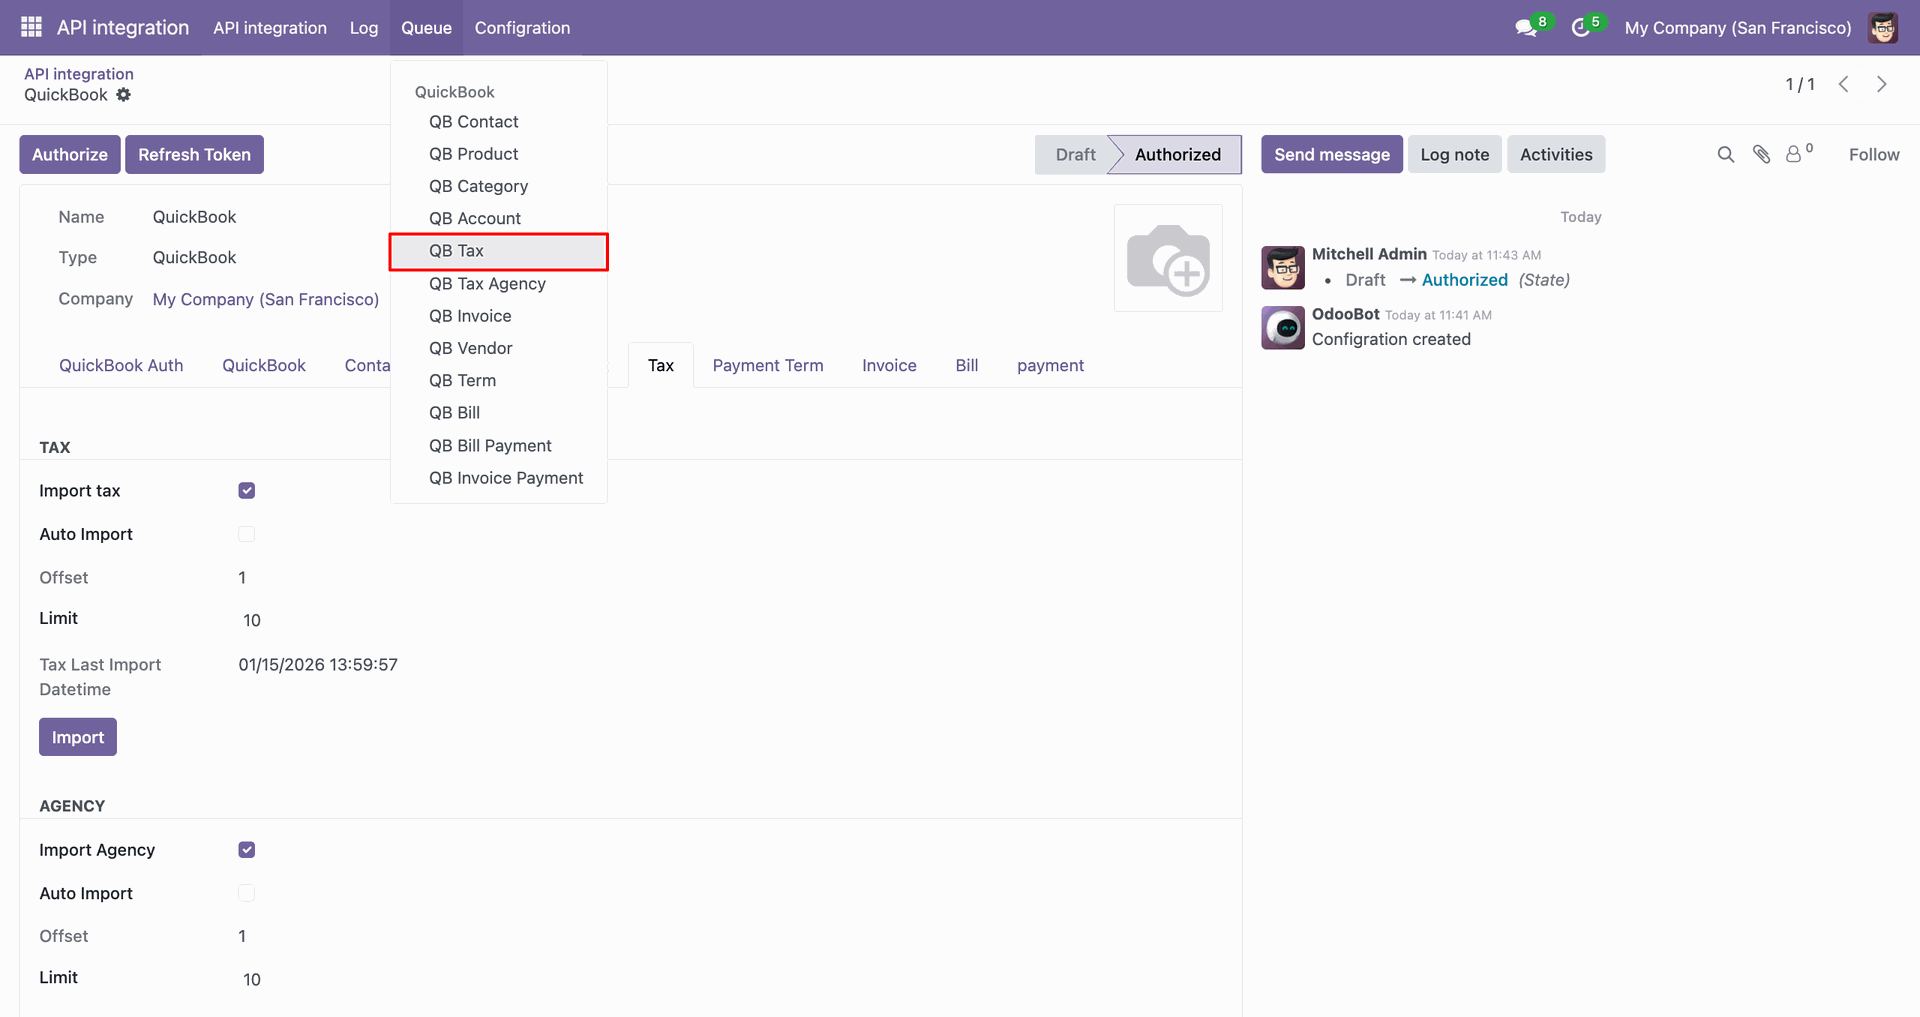This screenshot has height=1017, width=1920.
Task: Click the Refresh Token button
Action: pos(194,154)
